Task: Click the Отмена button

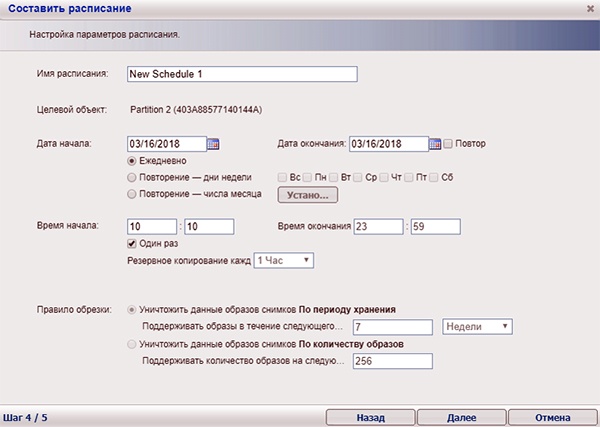Action: click(x=553, y=418)
